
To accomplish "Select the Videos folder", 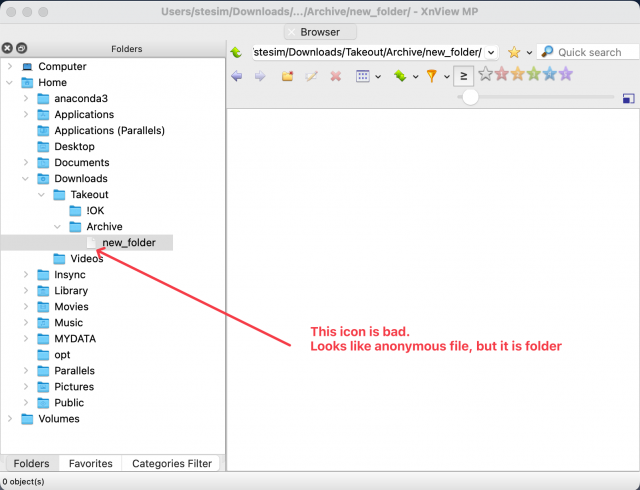I will [x=87, y=258].
